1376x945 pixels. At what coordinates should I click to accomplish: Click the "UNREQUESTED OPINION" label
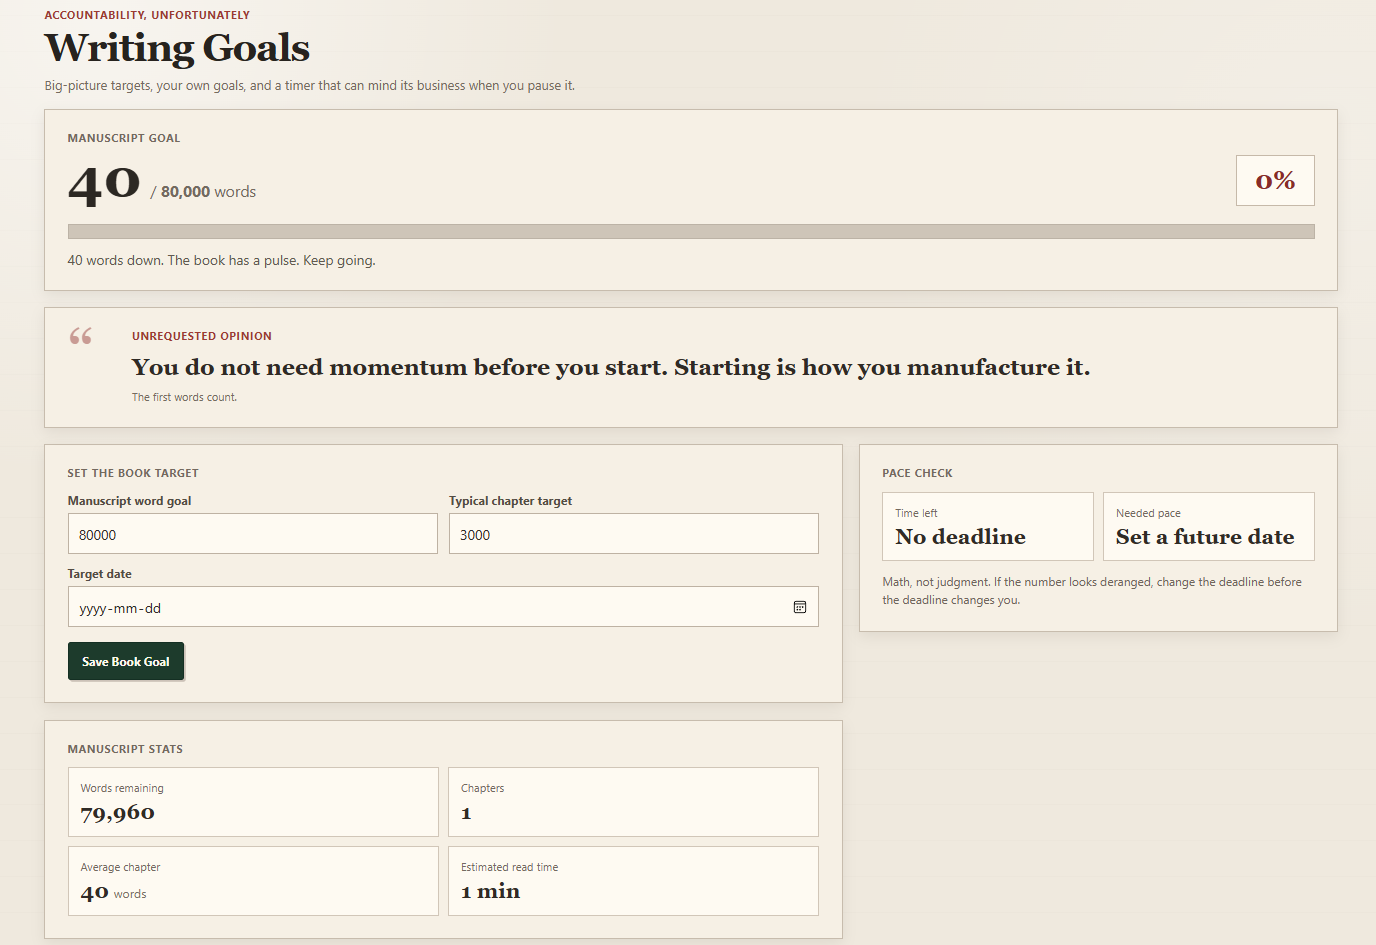point(202,336)
